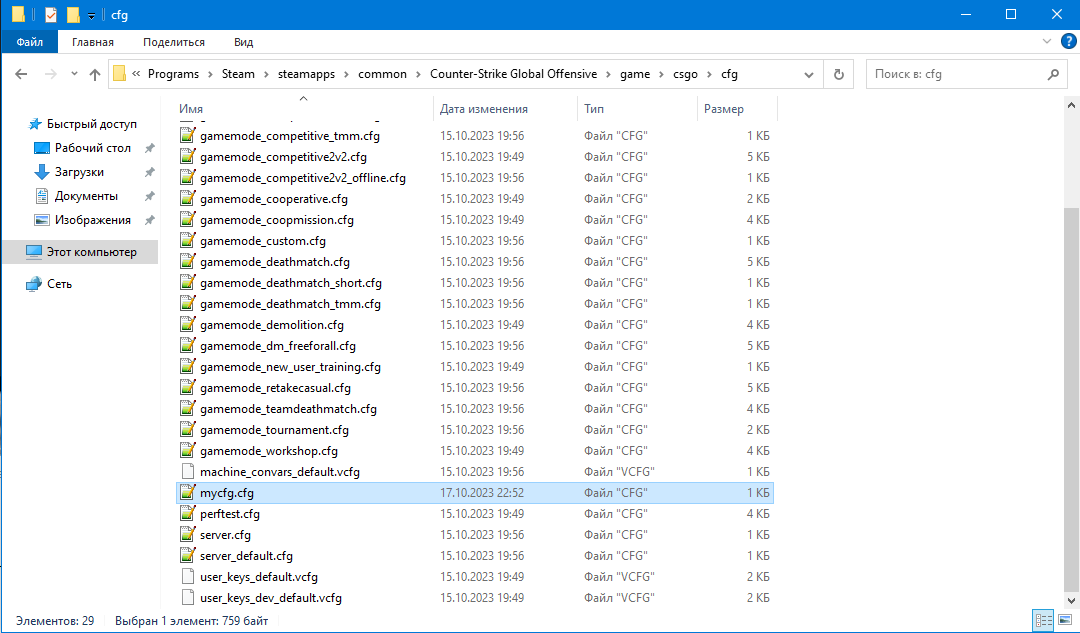Select user_keys_dev_default.vcfg file name
Screen dimensions: 1080x633
271,598
